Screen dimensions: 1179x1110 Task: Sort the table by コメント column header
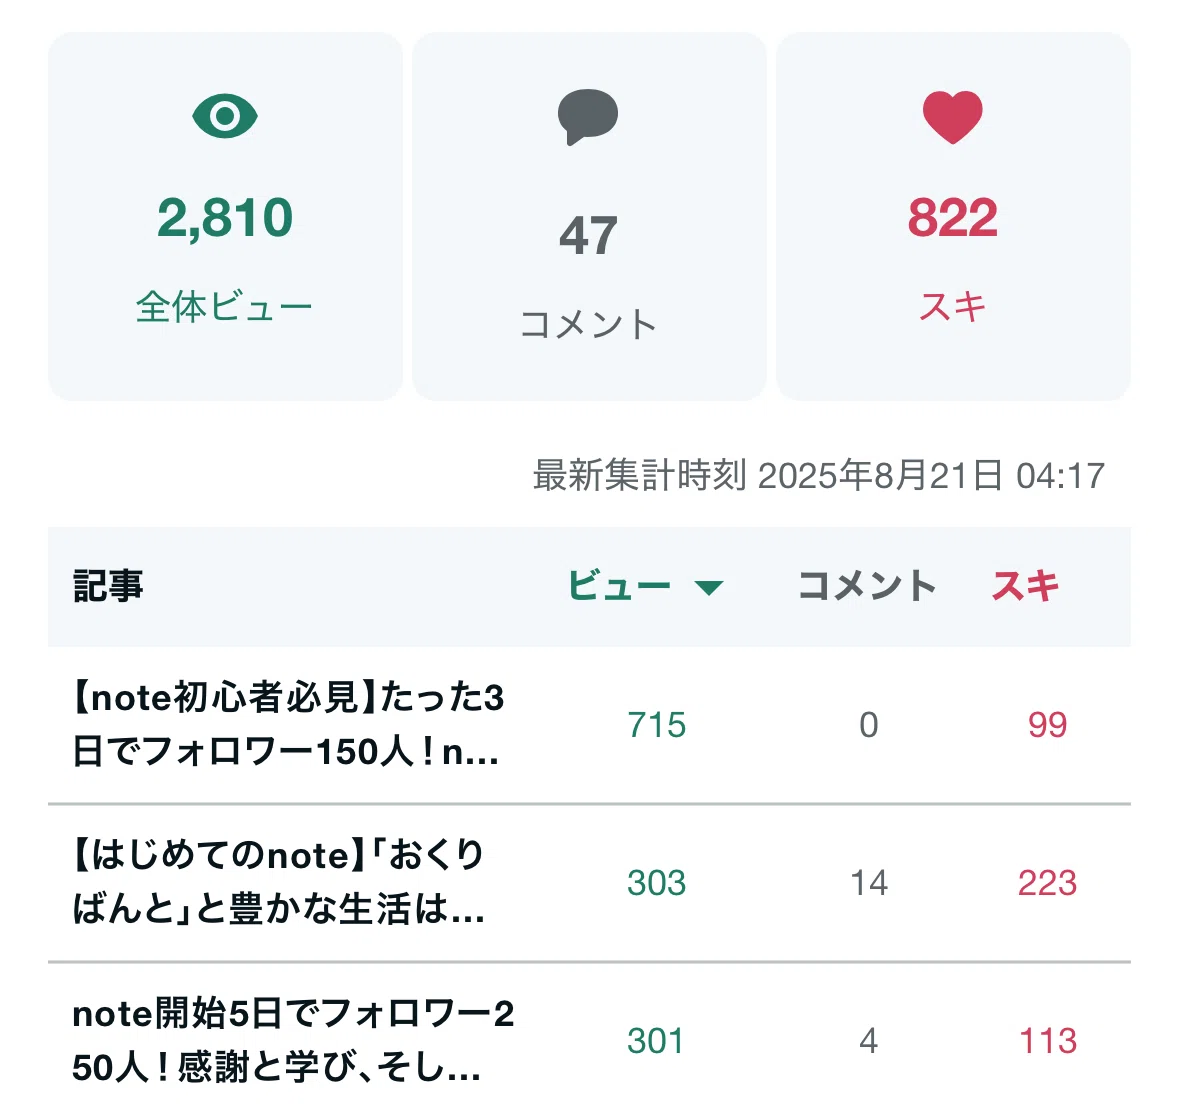click(x=867, y=586)
